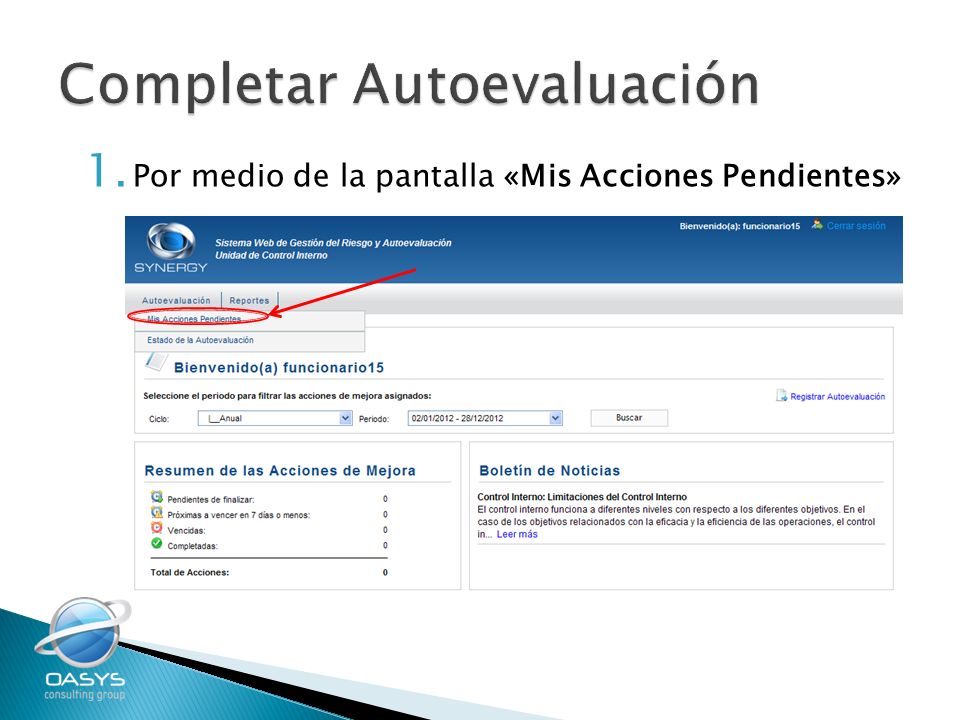Expand the Periodo dropdown with 02/01/2012 - 28/12/2012
960x720 pixels.
tap(485, 418)
